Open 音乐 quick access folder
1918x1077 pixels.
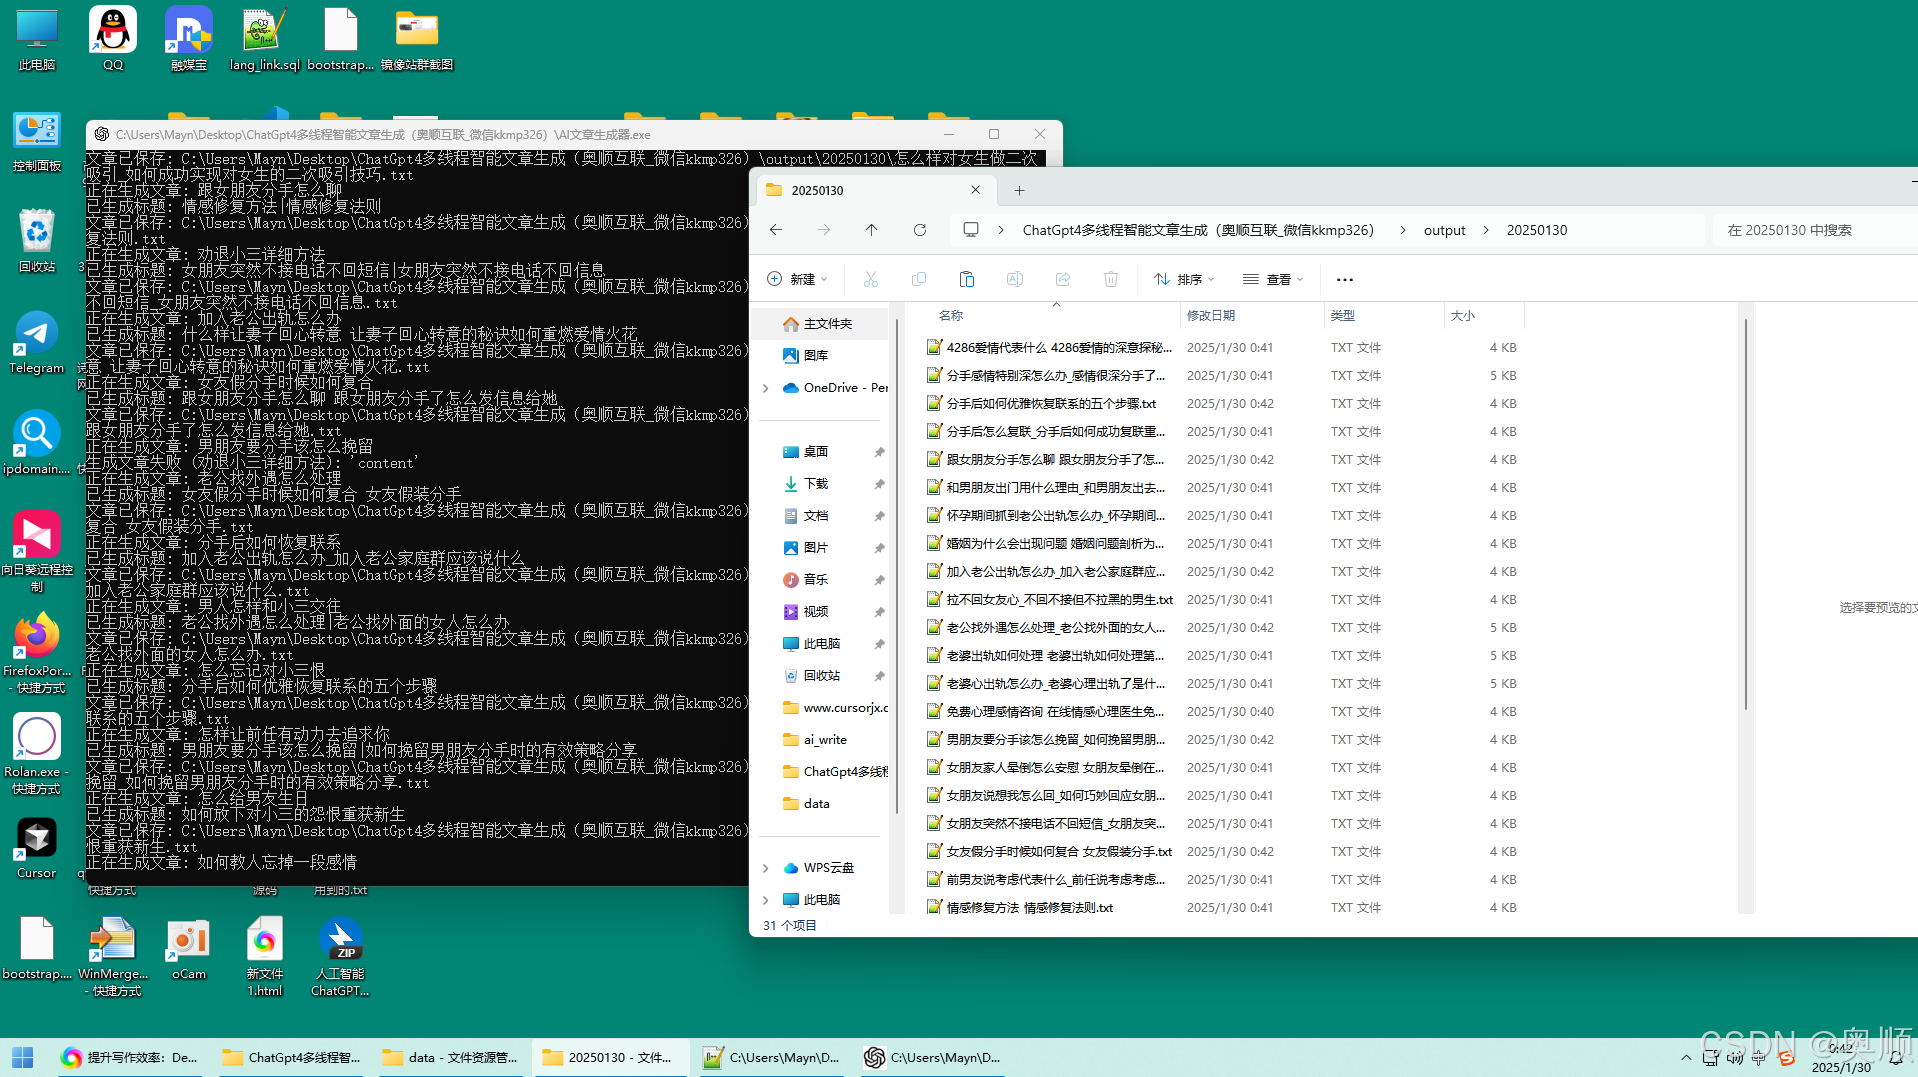[x=821, y=580]
